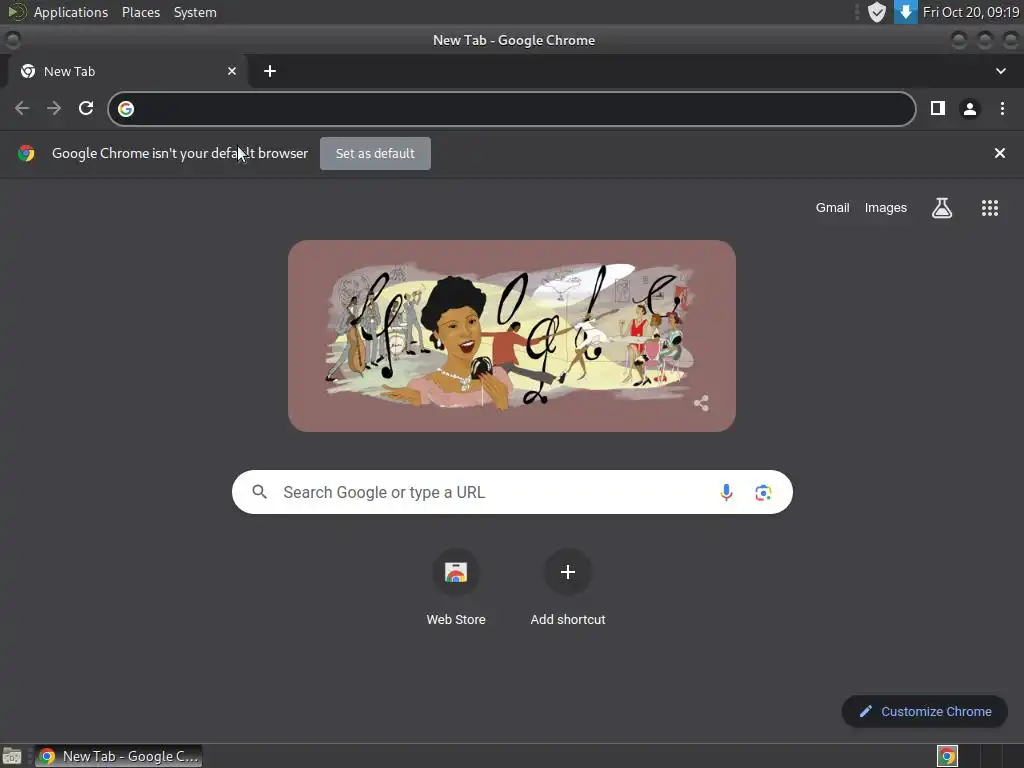The image size is (1024, 768).
Task: Open Search Labs flask icon
Action: coord(942,208)
